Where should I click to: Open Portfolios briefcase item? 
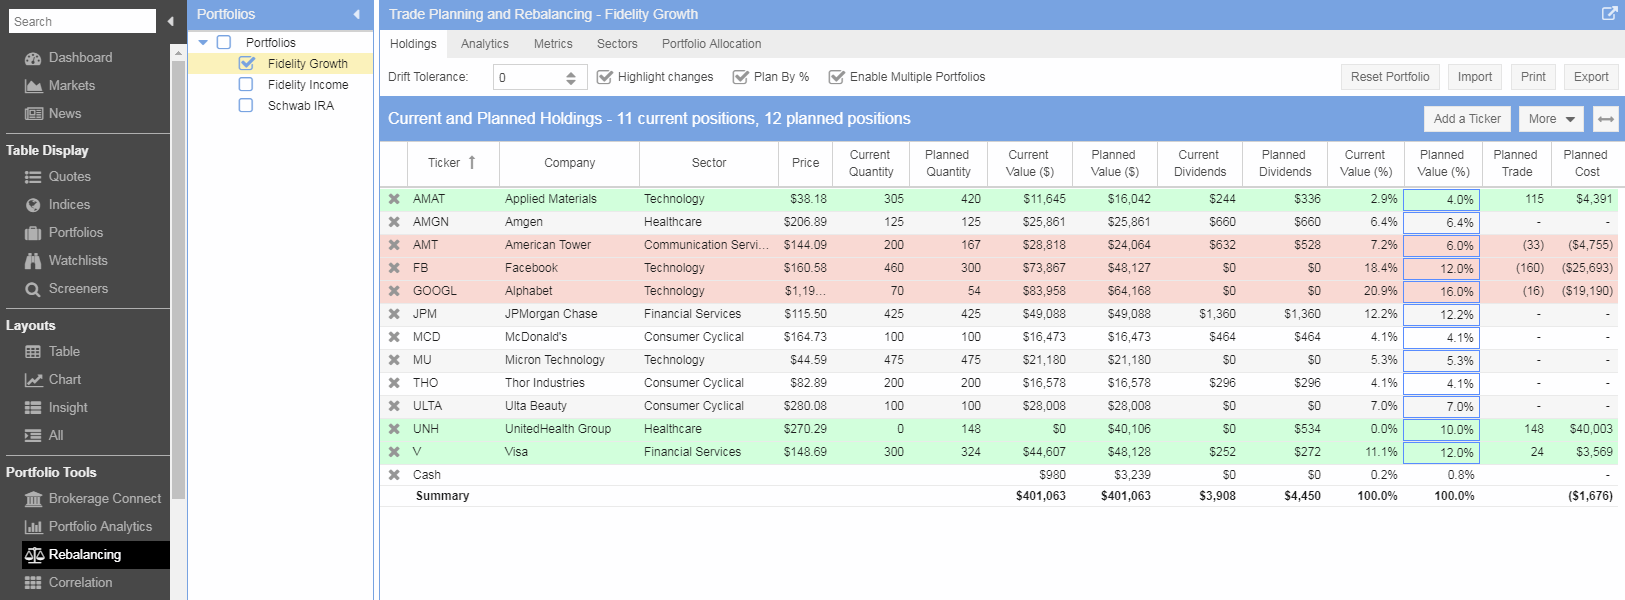pyautogui.click(x=64, y=233)
